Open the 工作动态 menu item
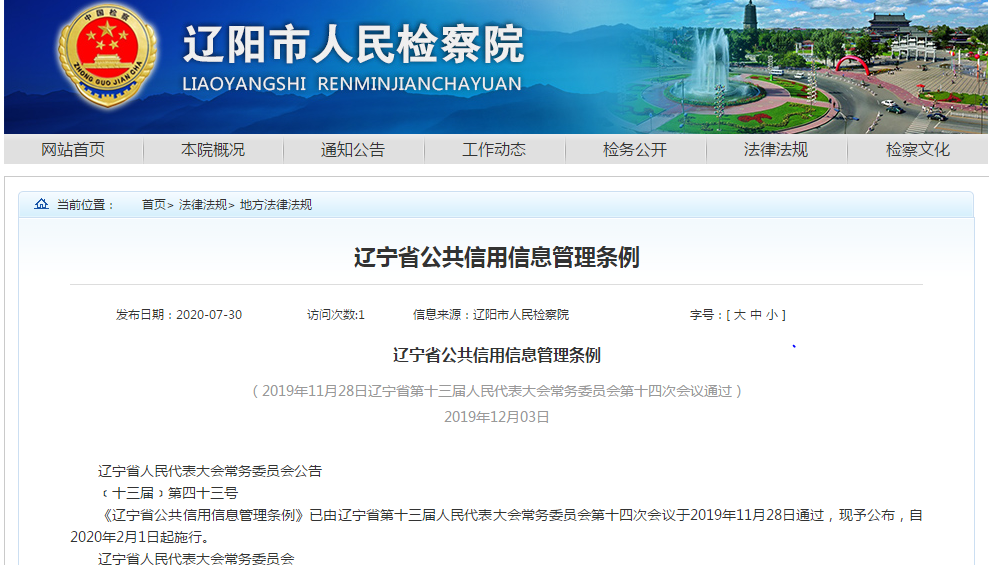The height and width of the screenshot is (565, 989). (x=494, y=149)
